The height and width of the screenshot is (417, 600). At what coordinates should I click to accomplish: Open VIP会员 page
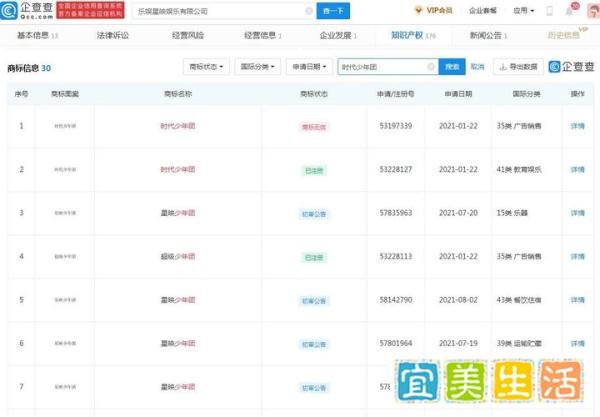point(434,11)
